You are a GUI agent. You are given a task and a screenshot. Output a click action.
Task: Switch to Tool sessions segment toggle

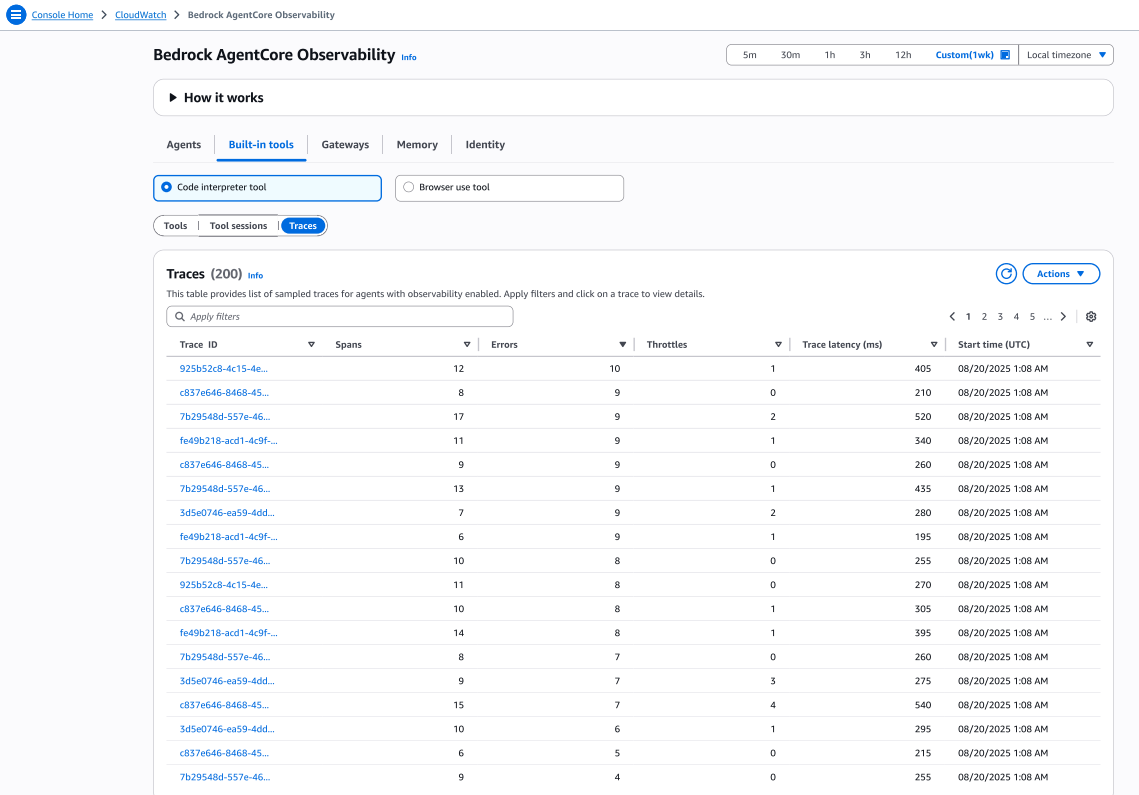[x=238, y=226]
